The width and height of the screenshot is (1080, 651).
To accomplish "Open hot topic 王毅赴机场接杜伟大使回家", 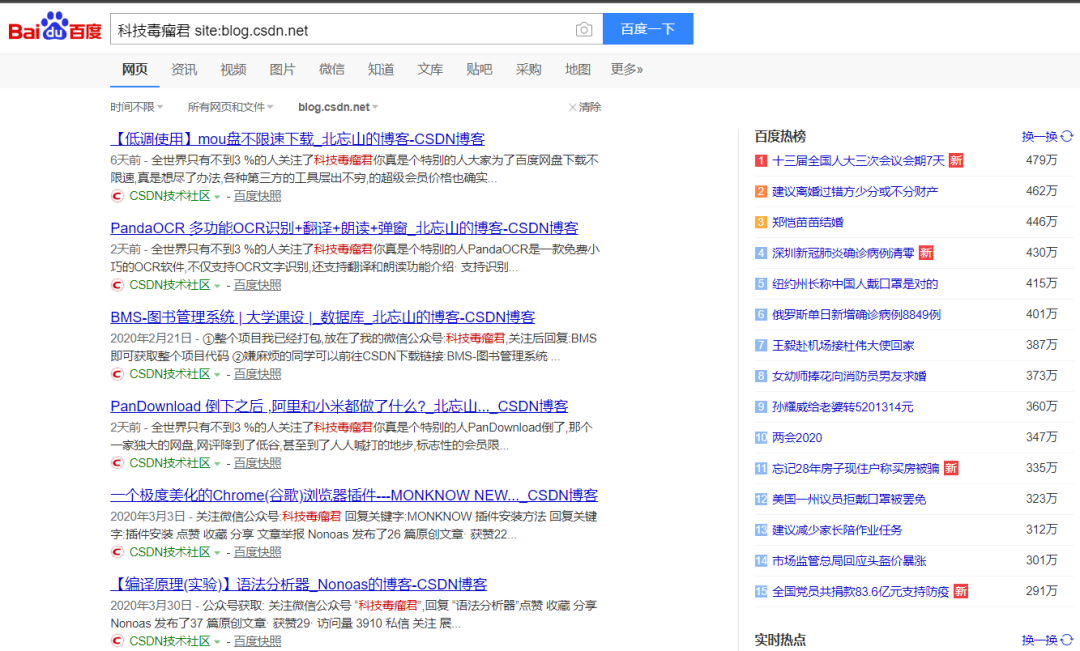I will click(x=843, y=346).
